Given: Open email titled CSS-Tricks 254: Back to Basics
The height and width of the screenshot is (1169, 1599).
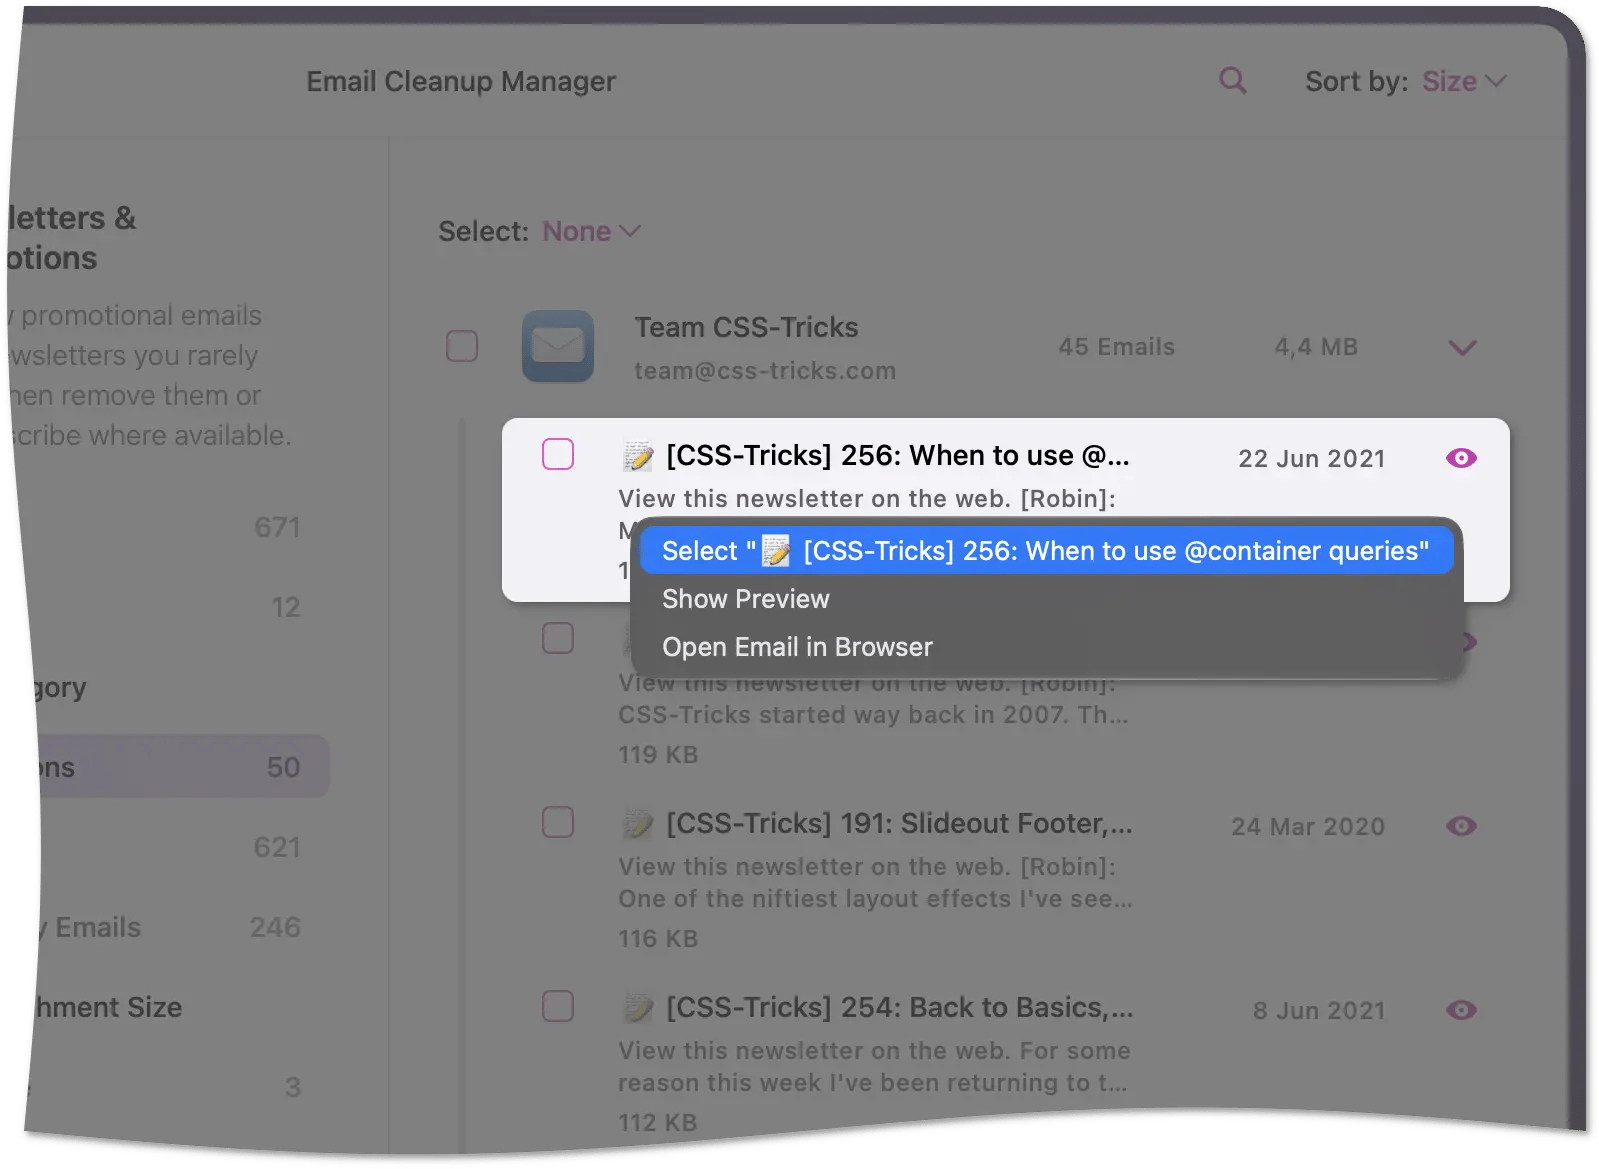Looking at the screenshot, I should pyautogui.click(x=899, y=1007).
